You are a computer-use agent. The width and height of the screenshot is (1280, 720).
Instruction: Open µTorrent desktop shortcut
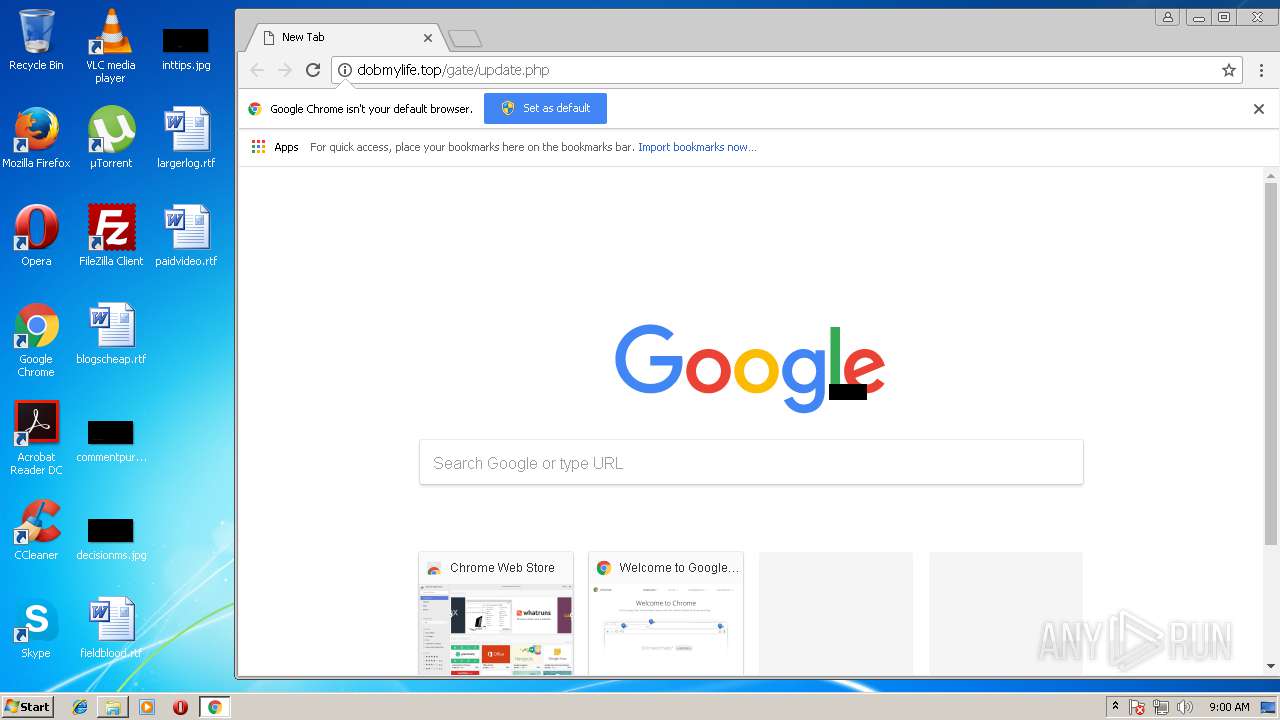(x=111, y=138)
